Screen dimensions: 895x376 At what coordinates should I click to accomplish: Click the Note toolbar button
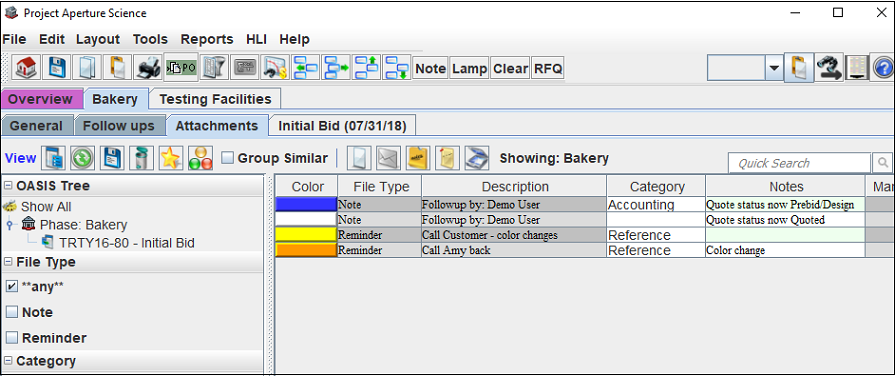[430, 68]
